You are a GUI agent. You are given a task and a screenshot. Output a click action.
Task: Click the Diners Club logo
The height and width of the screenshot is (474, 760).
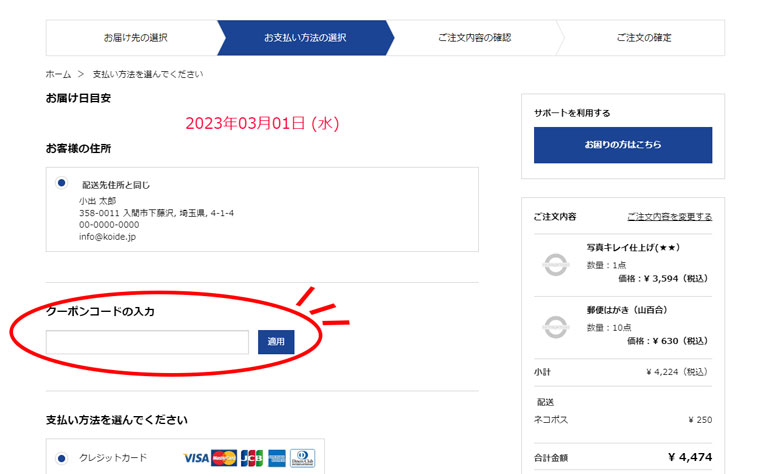click(302, 458)
